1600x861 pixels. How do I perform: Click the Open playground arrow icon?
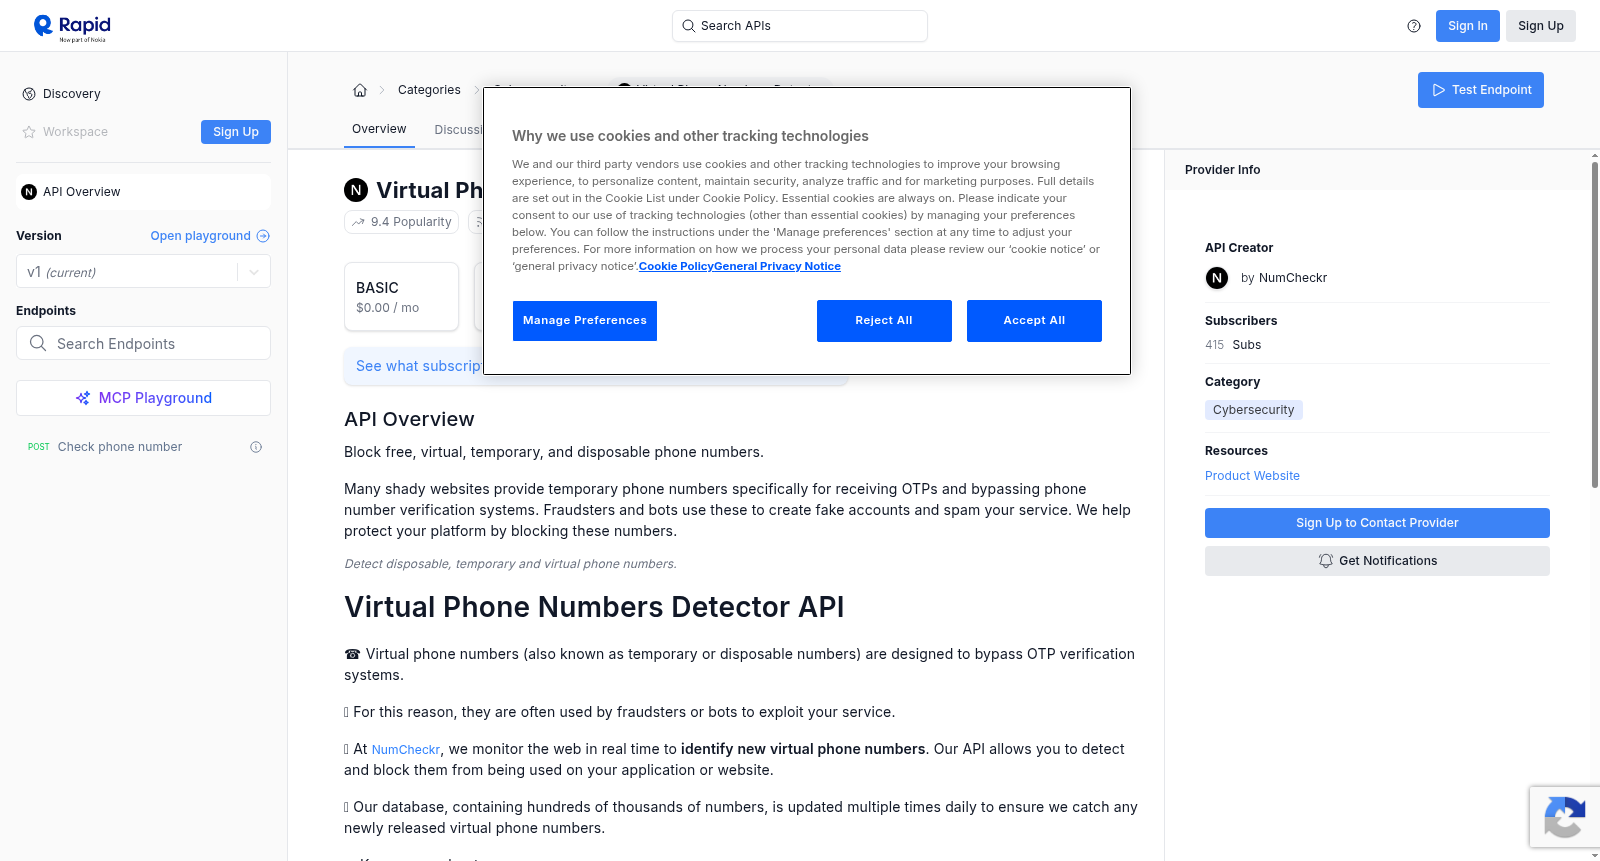click(x=263, y=236)
